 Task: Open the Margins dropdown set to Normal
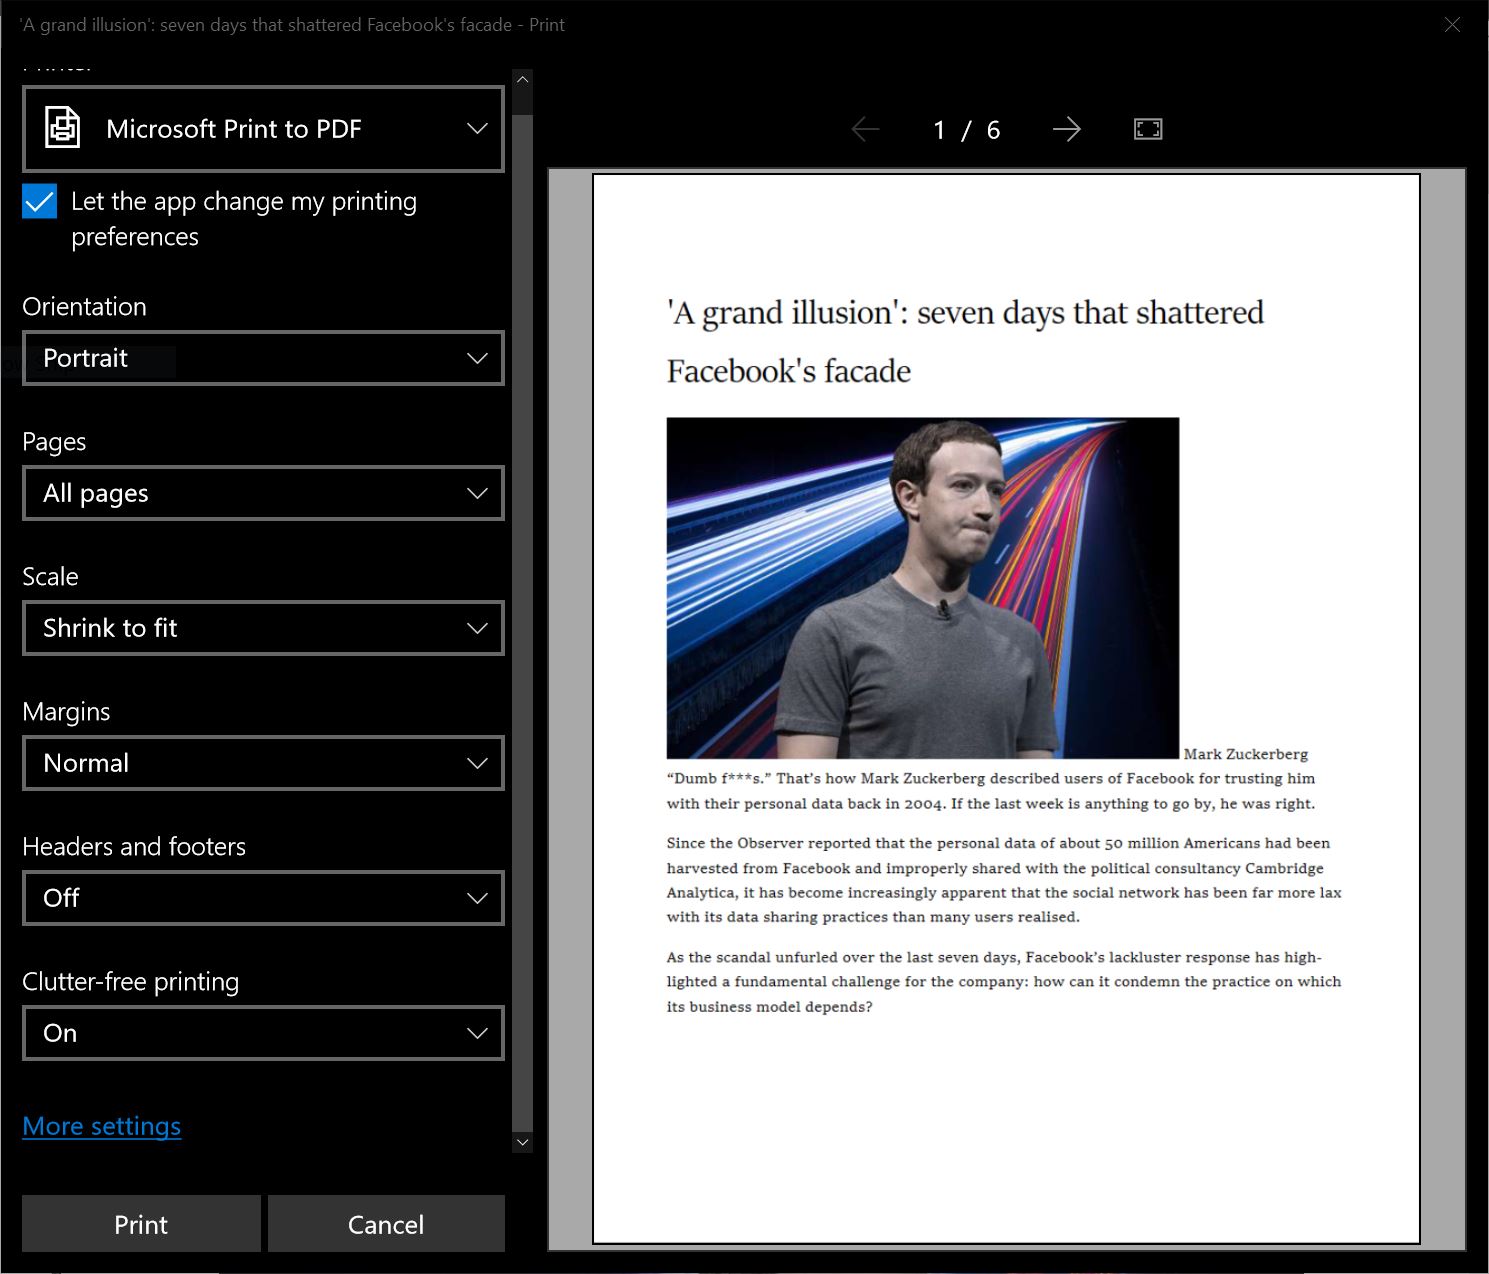point(263,763)
